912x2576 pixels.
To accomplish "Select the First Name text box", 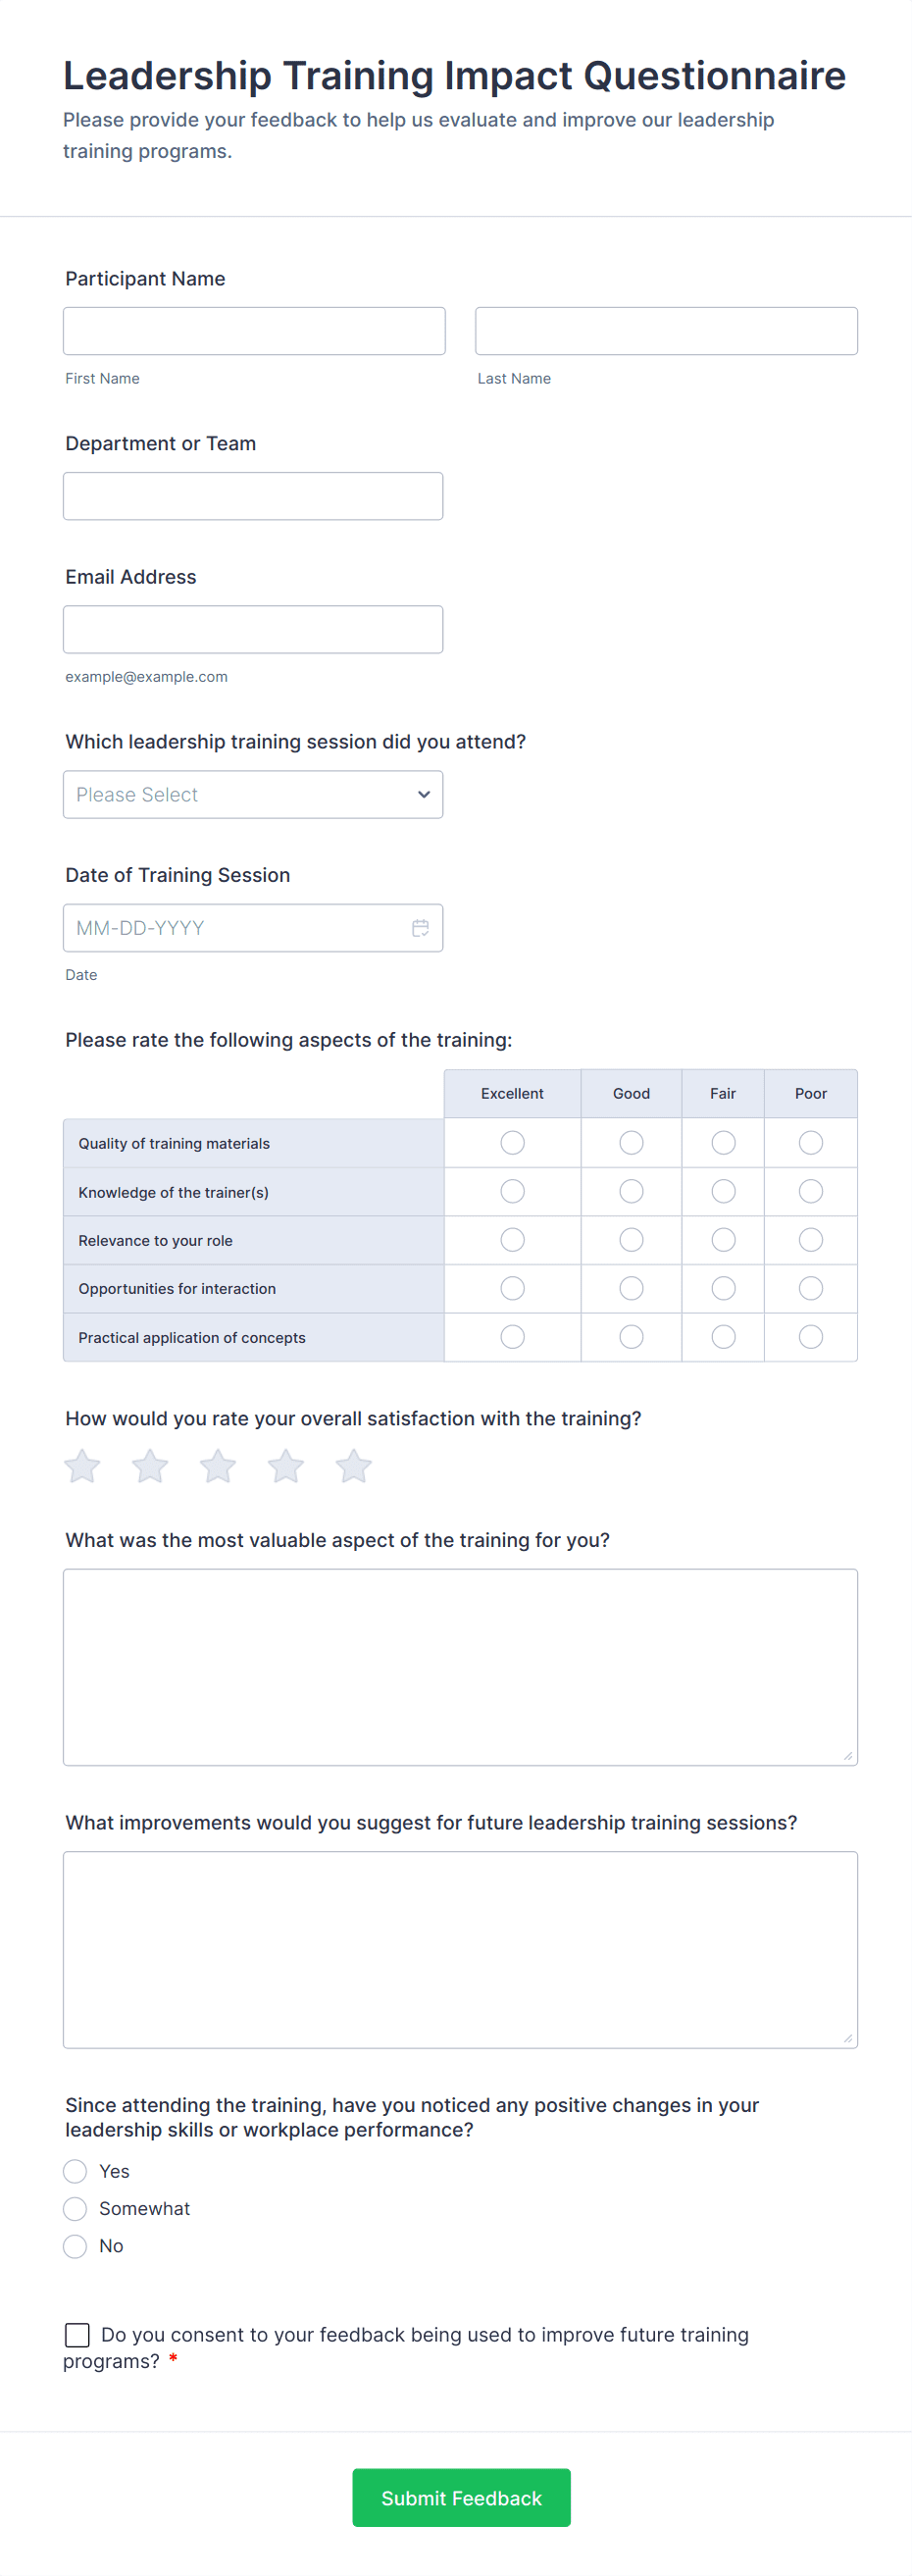I will [253, 330].
